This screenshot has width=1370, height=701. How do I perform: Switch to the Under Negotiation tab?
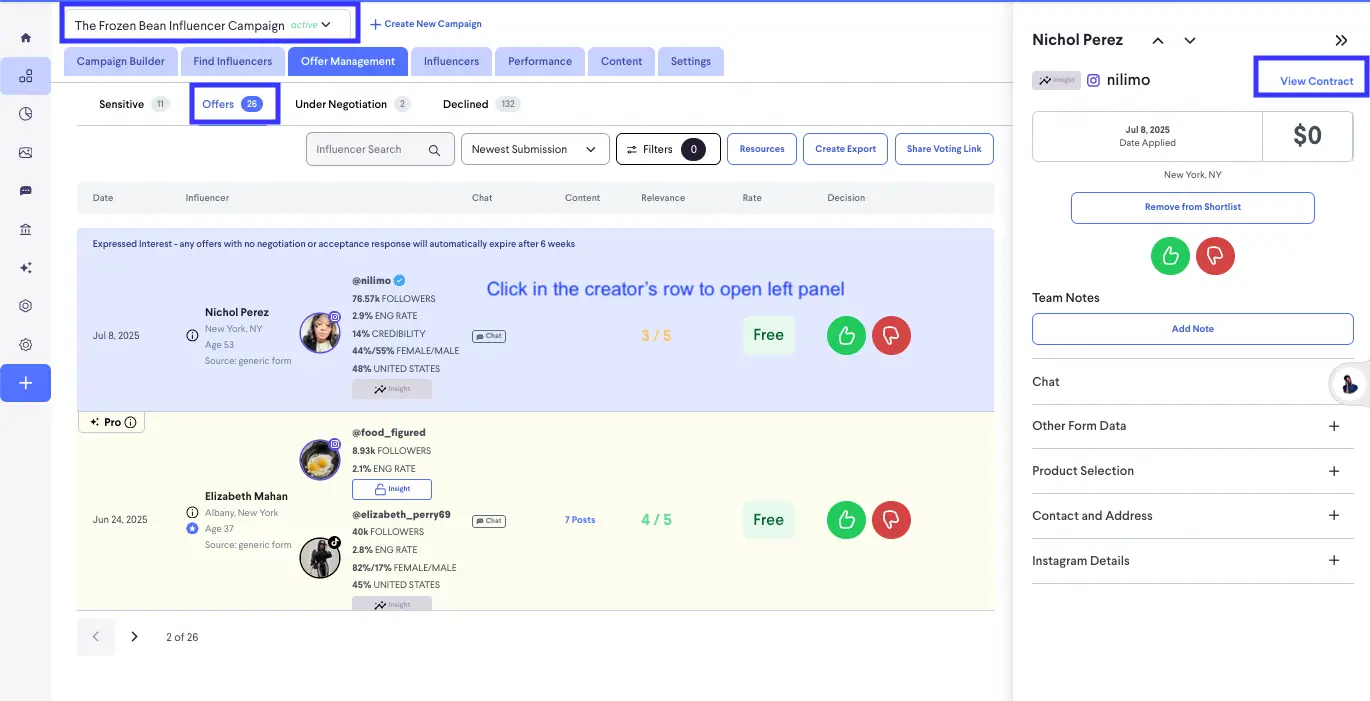(x=341, y=103)
